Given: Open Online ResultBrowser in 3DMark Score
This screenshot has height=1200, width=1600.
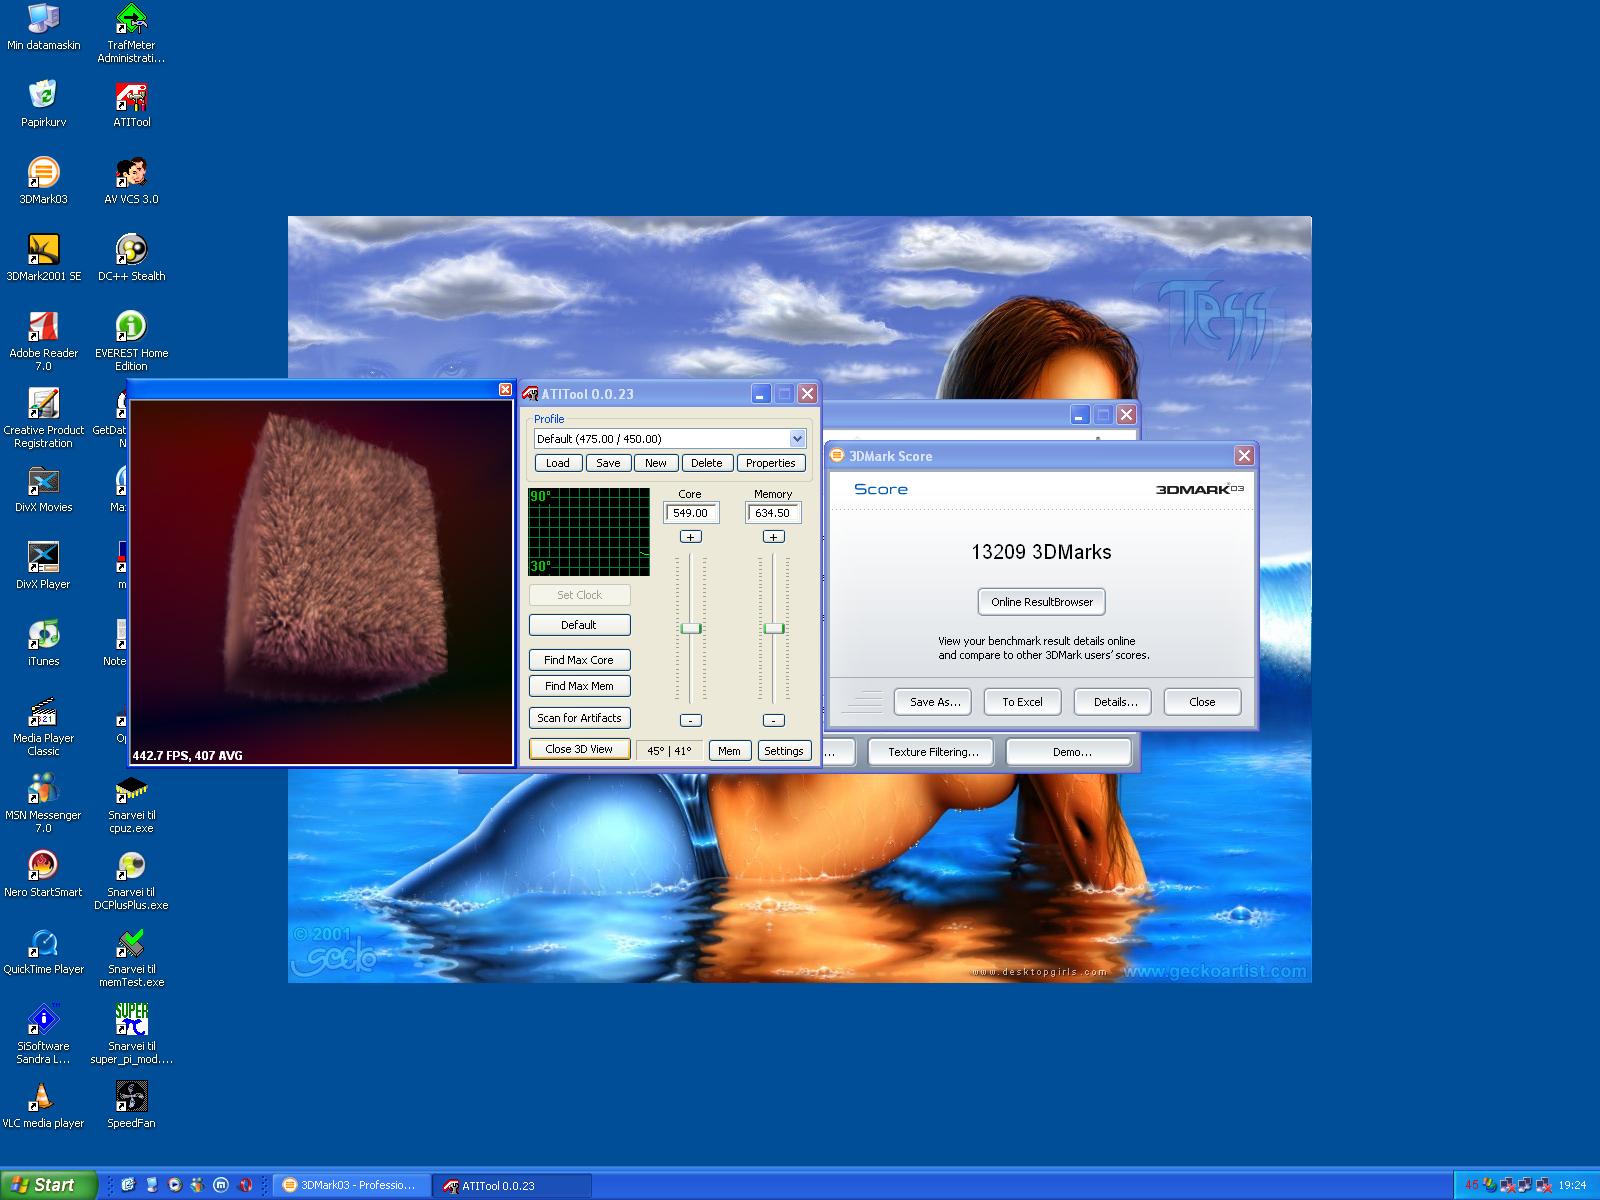Looking at the screenshot, I should pyautogui.click(x=1041, y=602).
